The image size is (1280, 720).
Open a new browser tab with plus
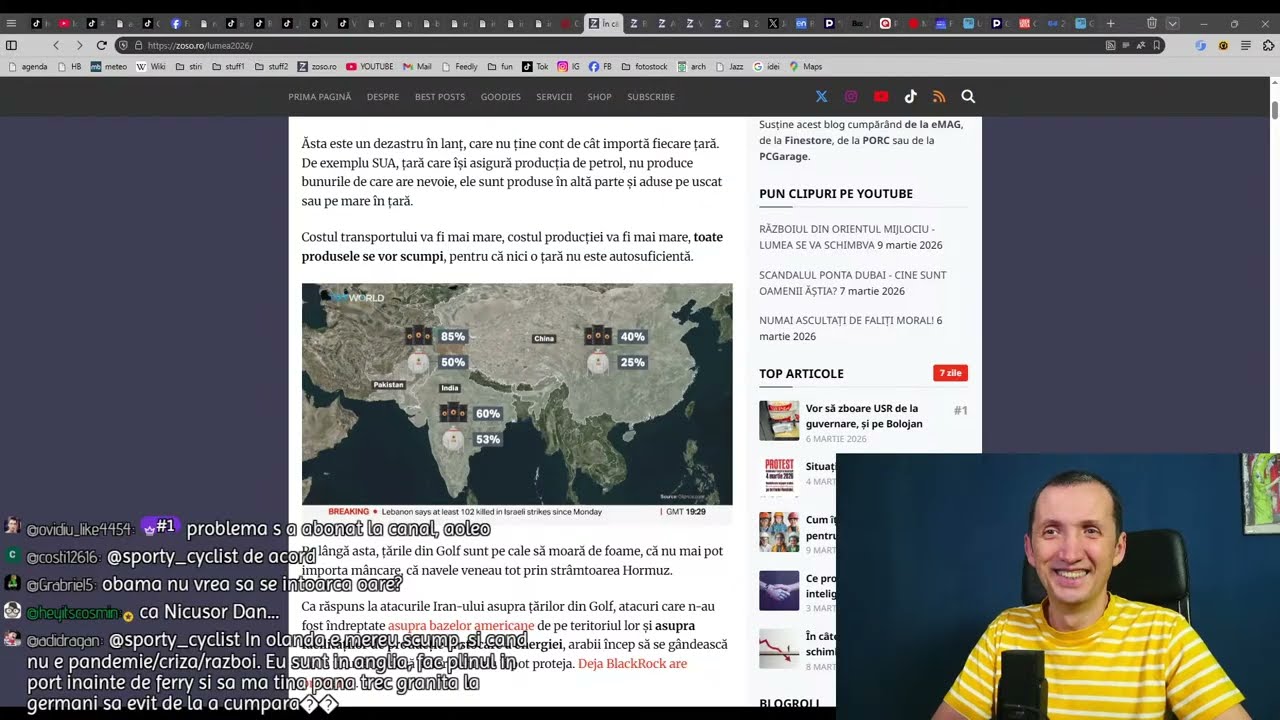1110,23
